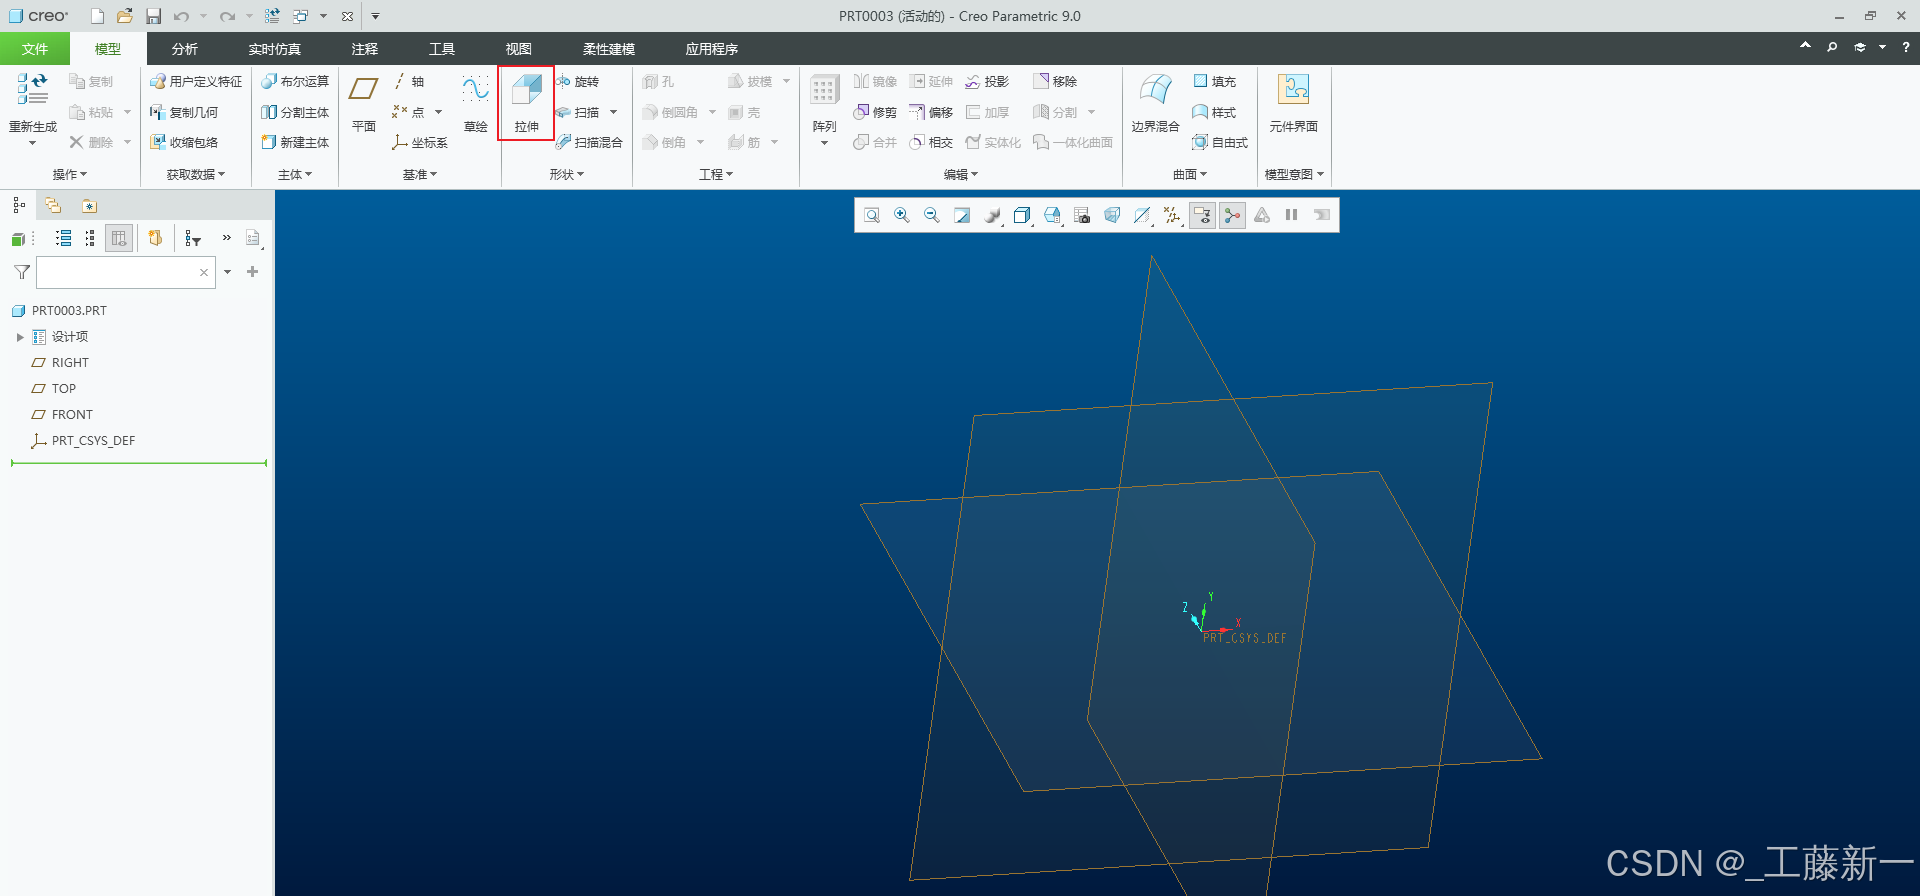Create a 坐标系 coordinate system
1920x896 pixels.
point(420,142)
